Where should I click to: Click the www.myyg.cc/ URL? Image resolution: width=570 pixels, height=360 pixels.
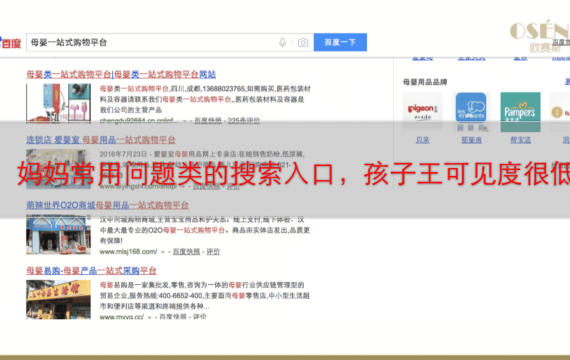pos(122,317)
